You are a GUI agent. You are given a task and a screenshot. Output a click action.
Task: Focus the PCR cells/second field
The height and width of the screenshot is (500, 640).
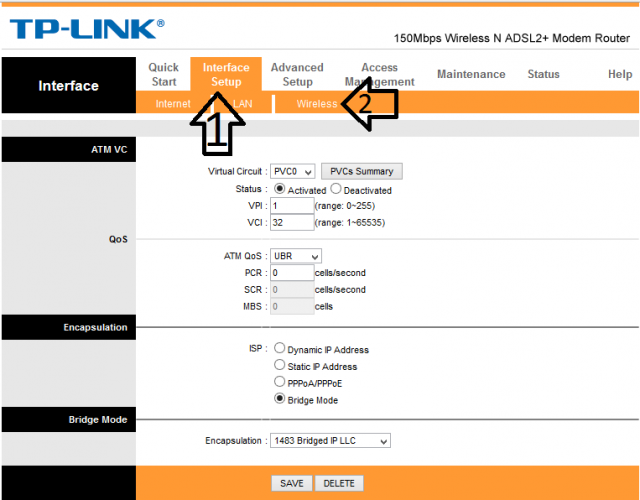click(x=291, y=272)
